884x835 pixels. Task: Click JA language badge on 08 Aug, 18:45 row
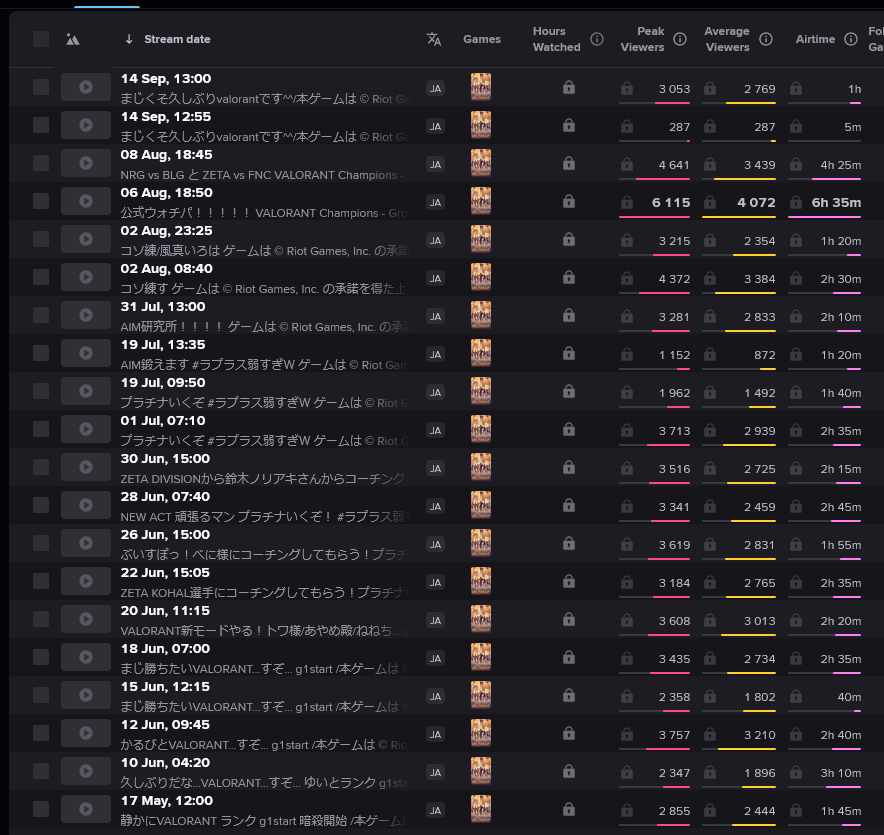coord(435,165)
